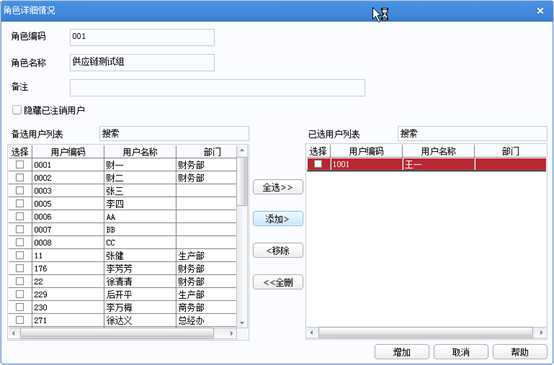Click the 备选用户列表 search box
554x365 pixels.
(174, 134)
